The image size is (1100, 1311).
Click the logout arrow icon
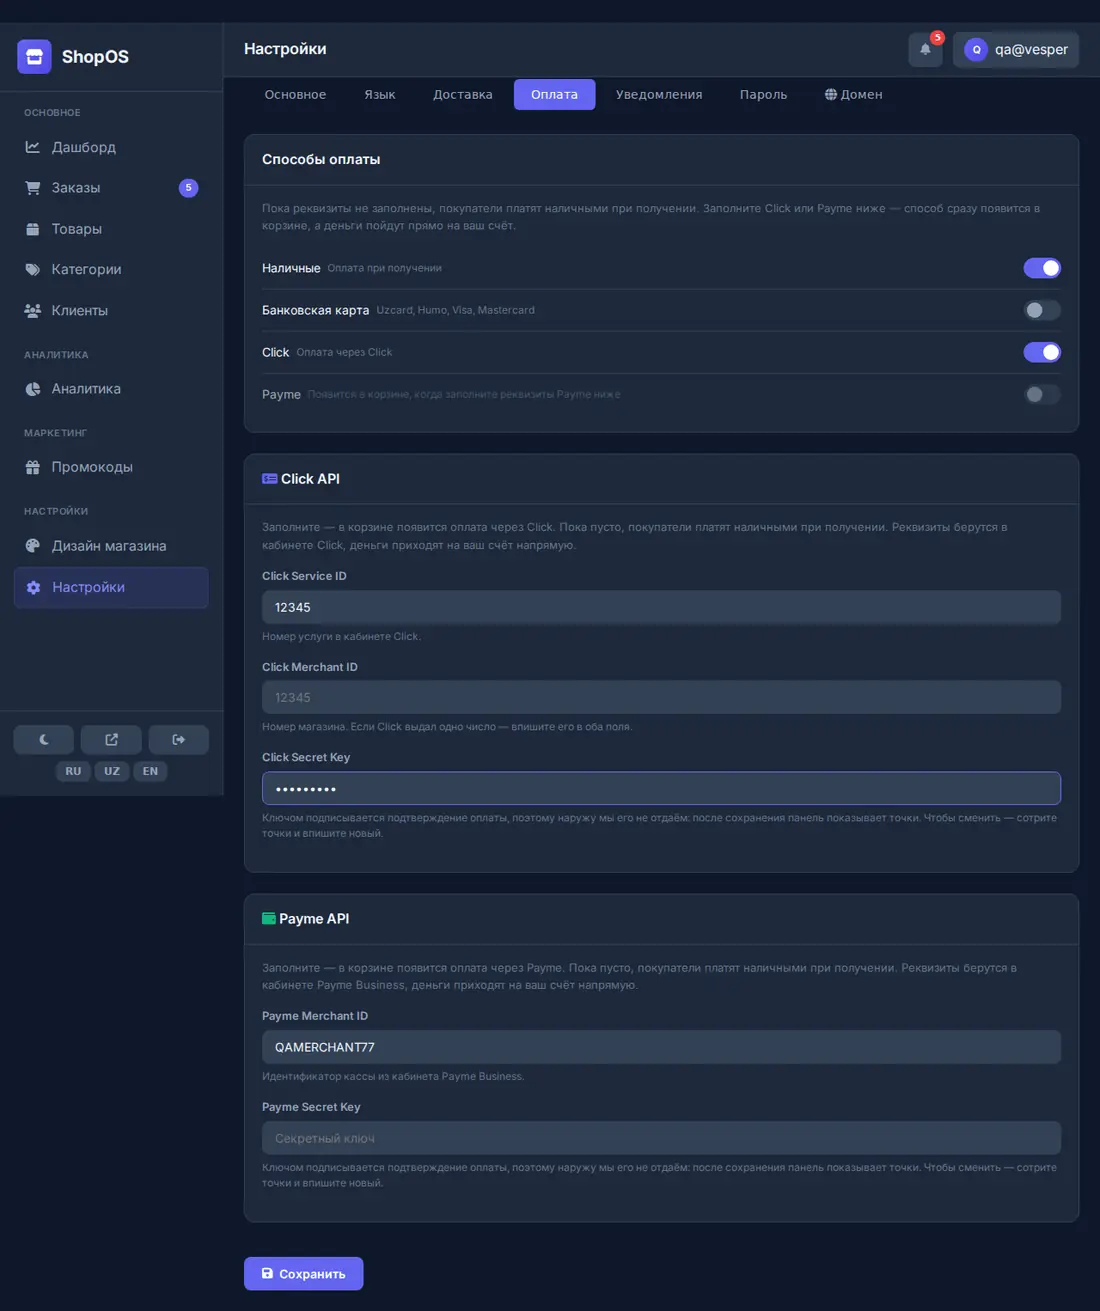[x=178, y=740]
